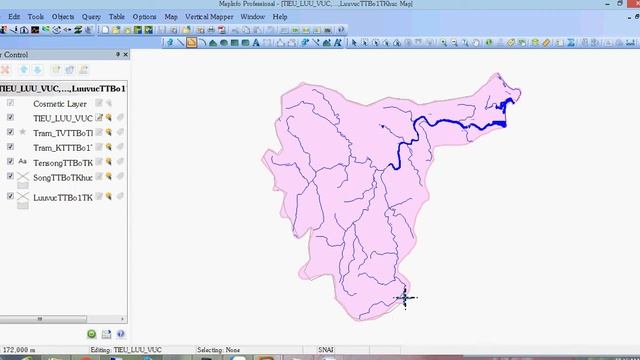Toggle visibility of SongTTBoTKhuc layer

click(x=10, y=176)
